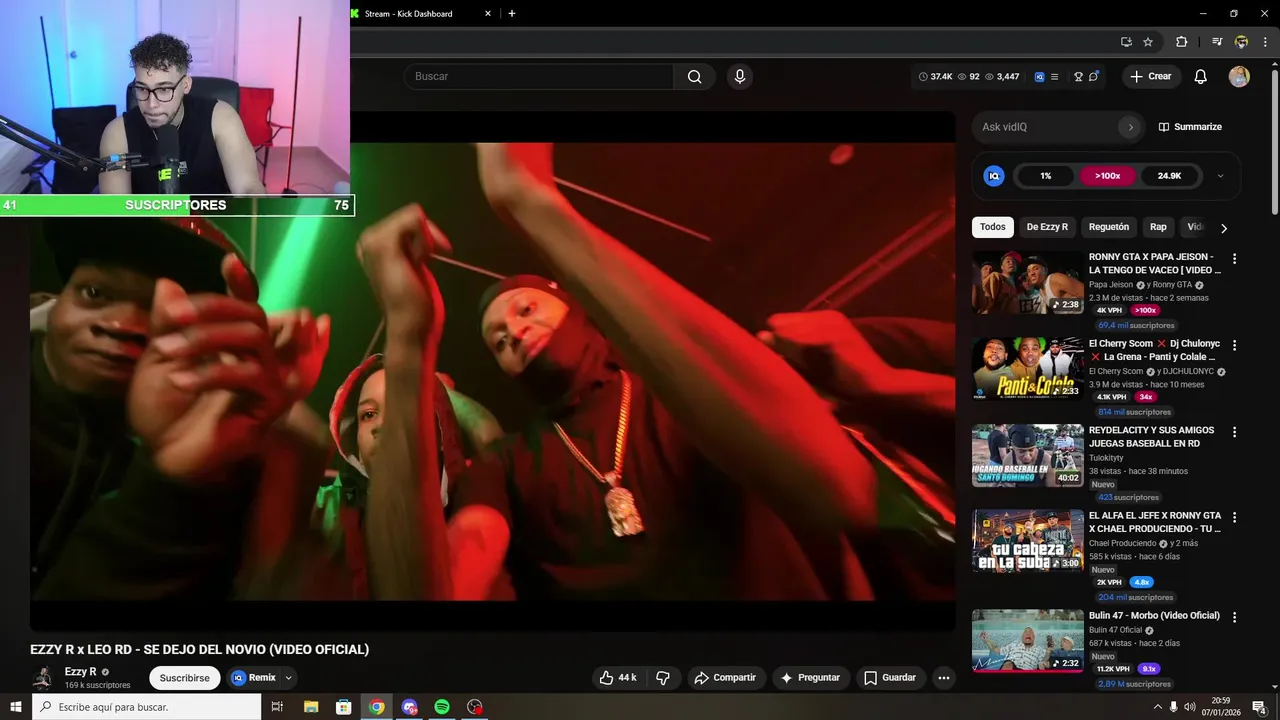The height and width of the screenshot is (720, 1280).
Task: Click the Compartir button
Action: 726,678
